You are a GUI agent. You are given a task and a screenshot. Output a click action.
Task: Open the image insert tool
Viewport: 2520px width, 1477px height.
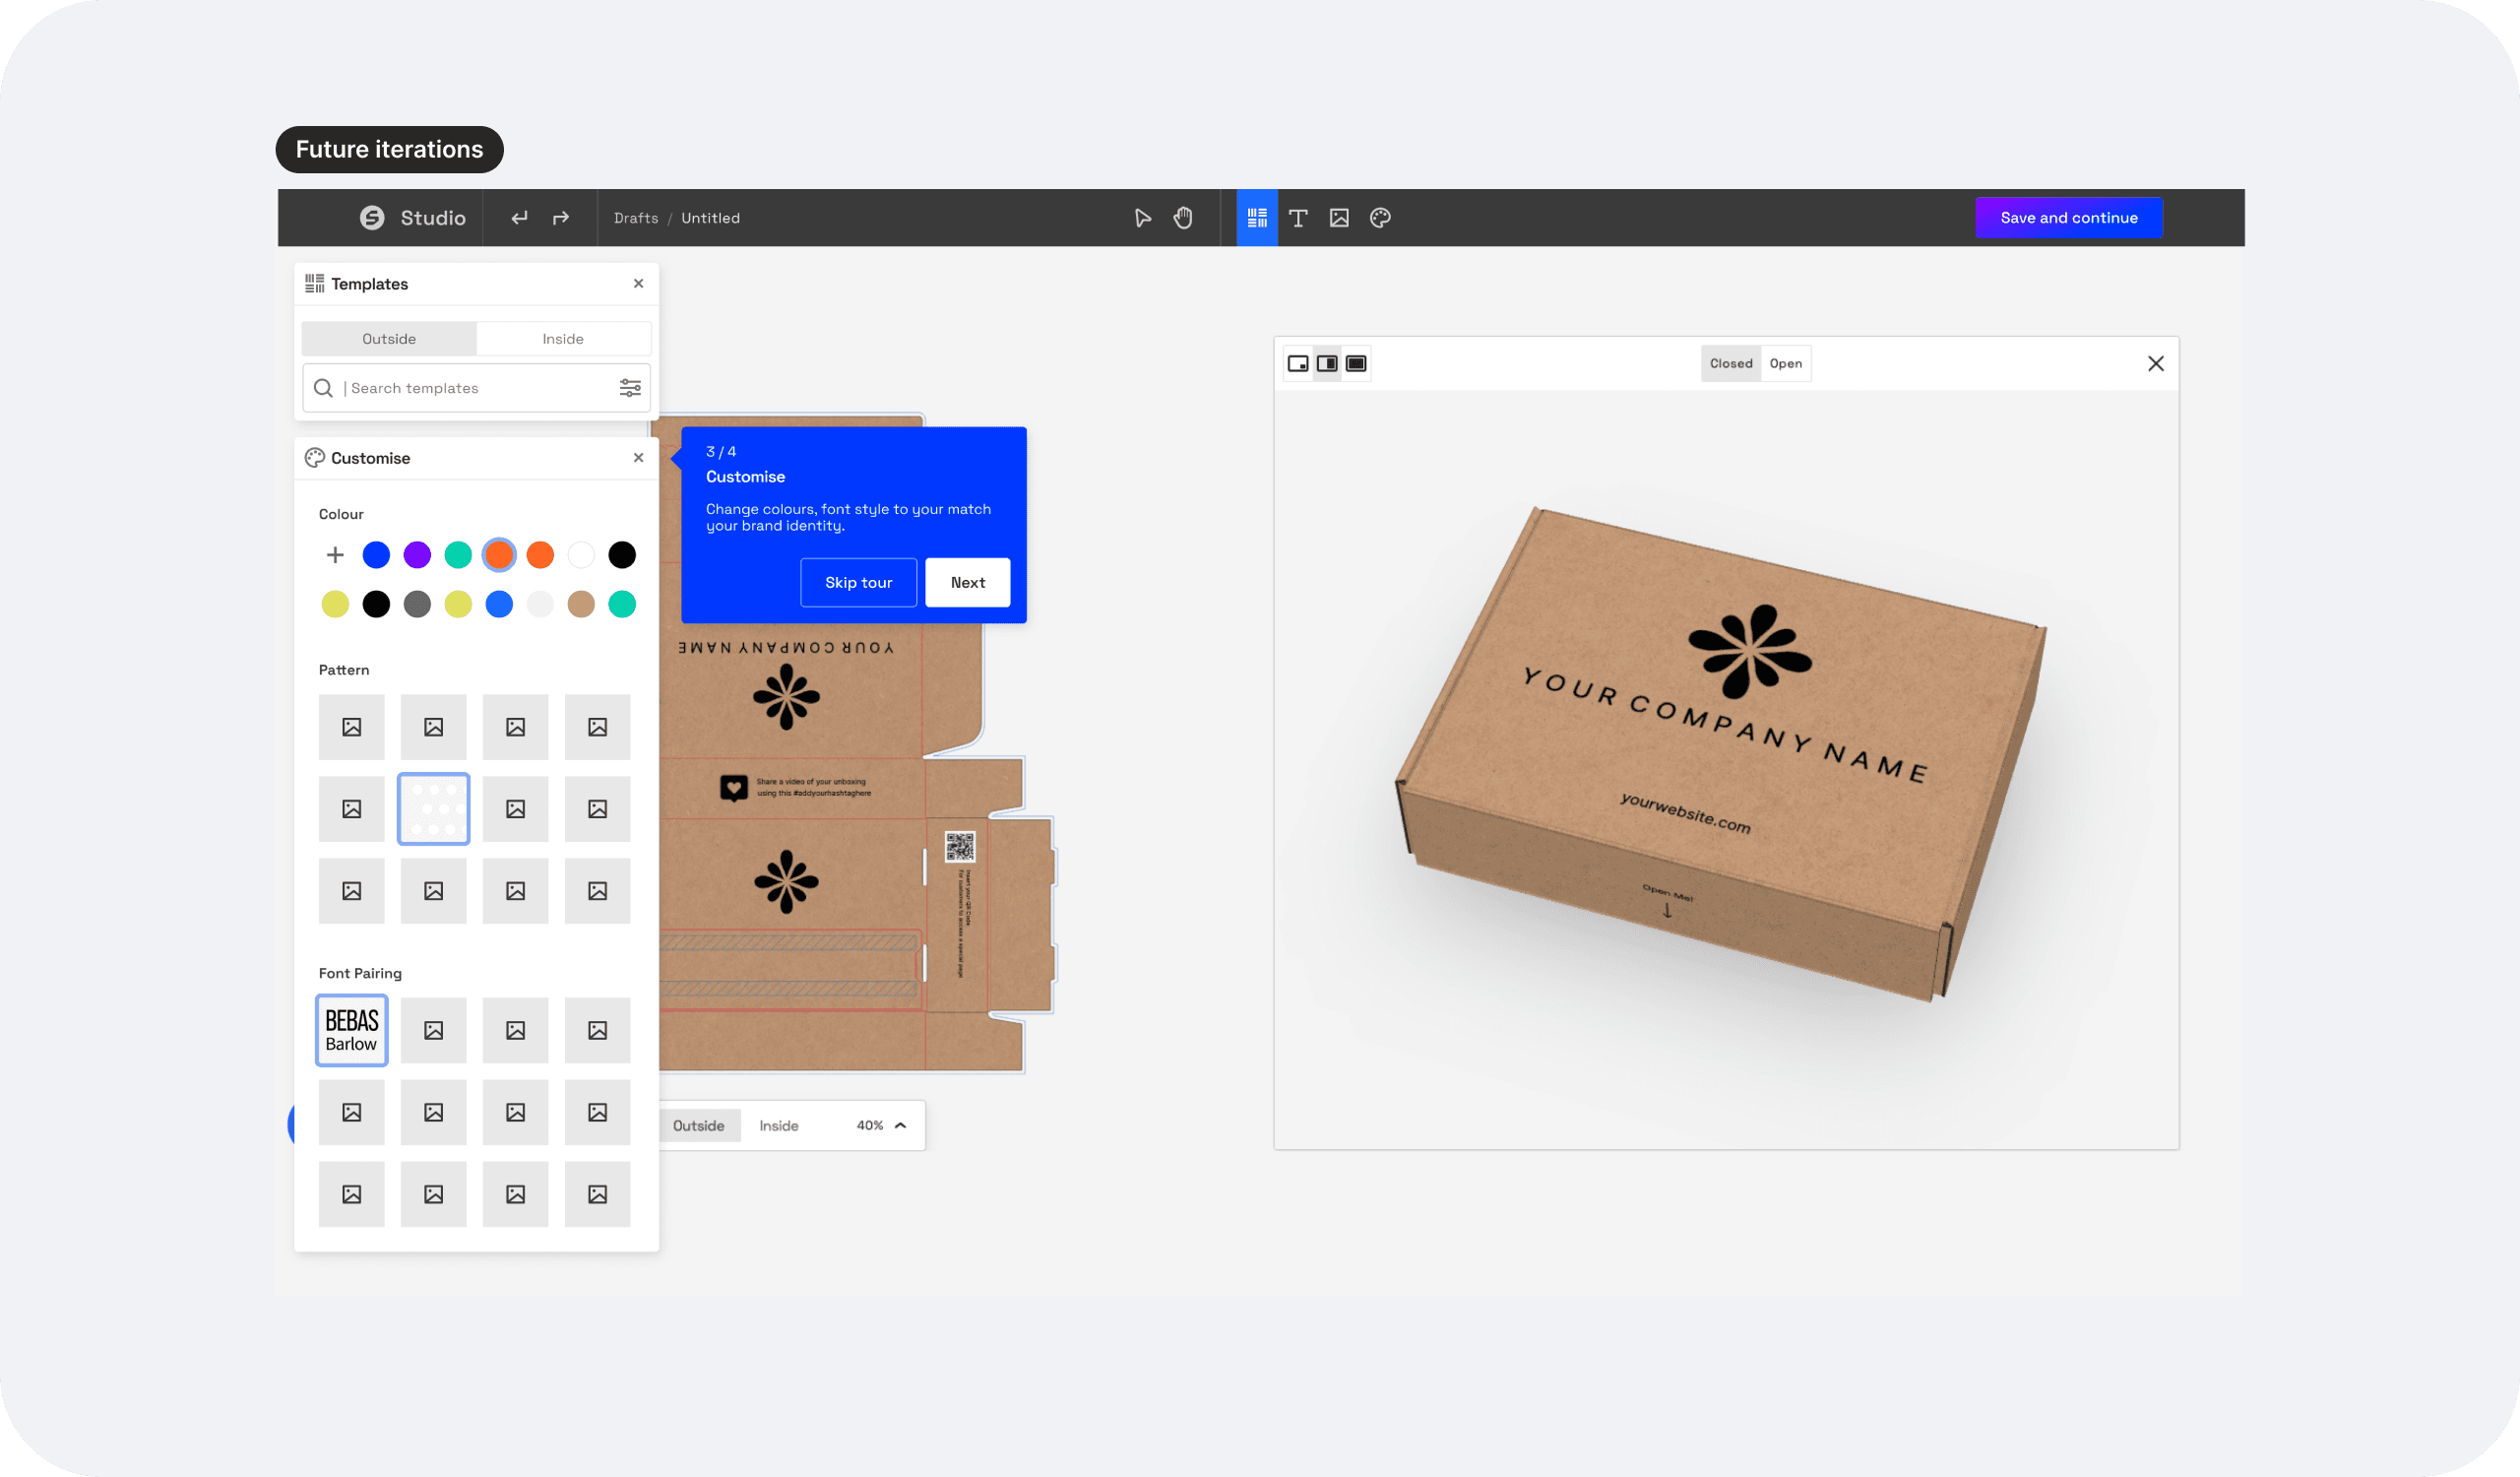(x=1339, y=218)
